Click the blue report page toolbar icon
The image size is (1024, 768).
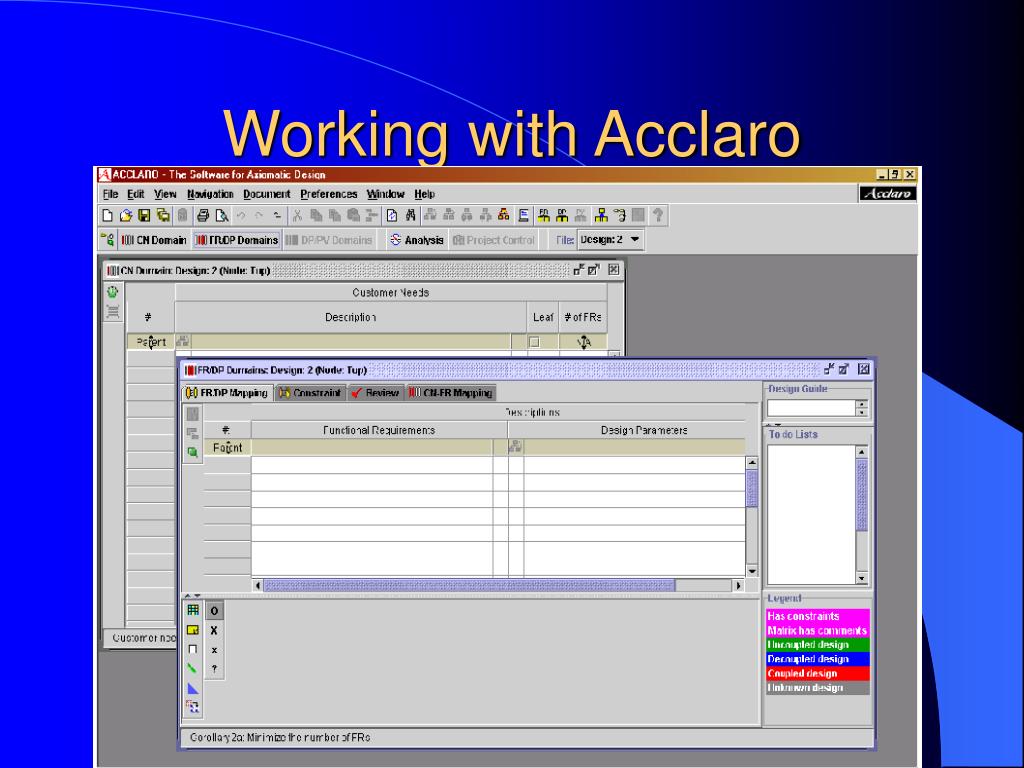coord(524,215)
